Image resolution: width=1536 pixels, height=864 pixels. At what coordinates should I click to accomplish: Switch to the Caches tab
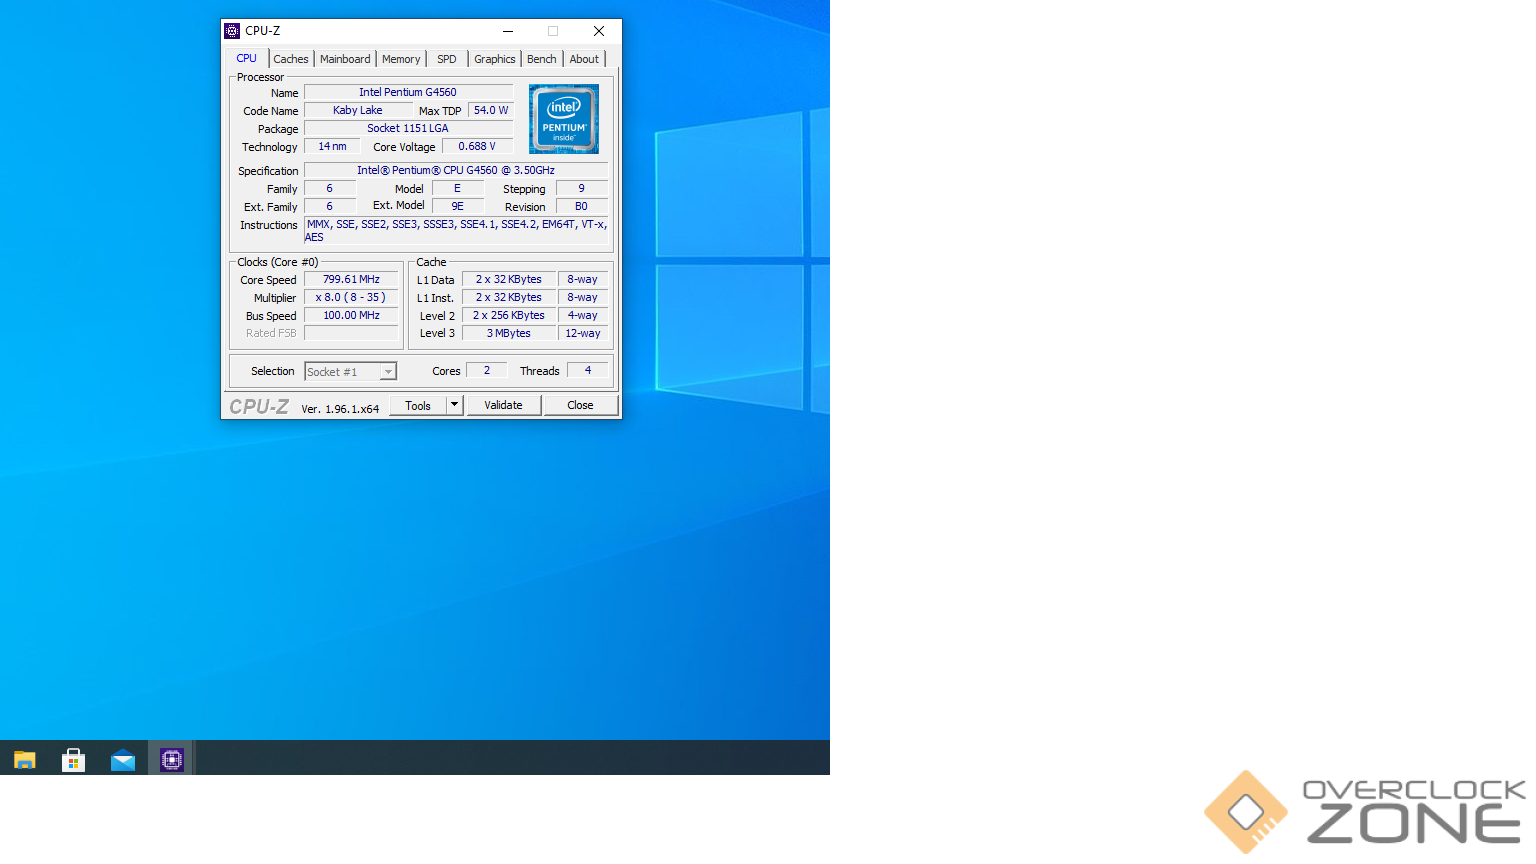coord(291,59)
